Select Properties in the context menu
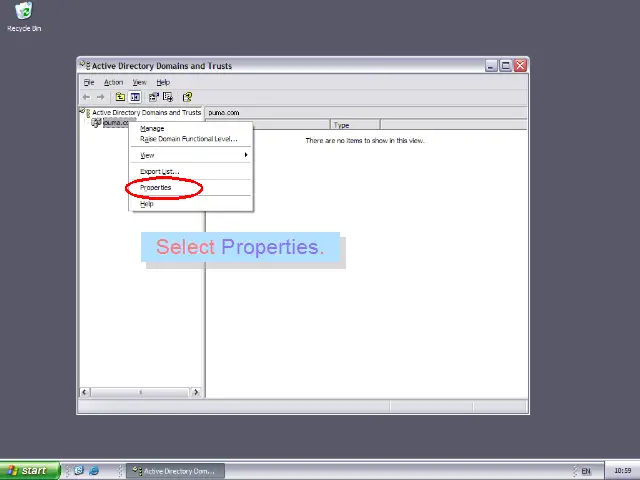Screen dimensions: 640x480 click(x=156, y=188)
